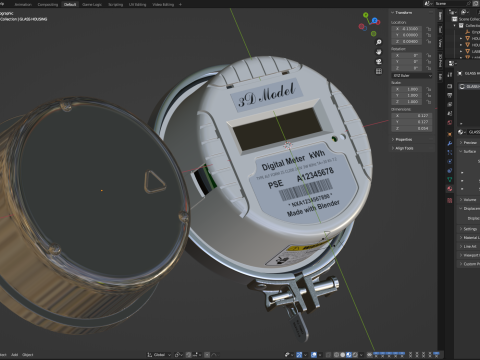The image size is (480, 360).
Task: Toggle viewport gizmos button
Action: point(299,355)
